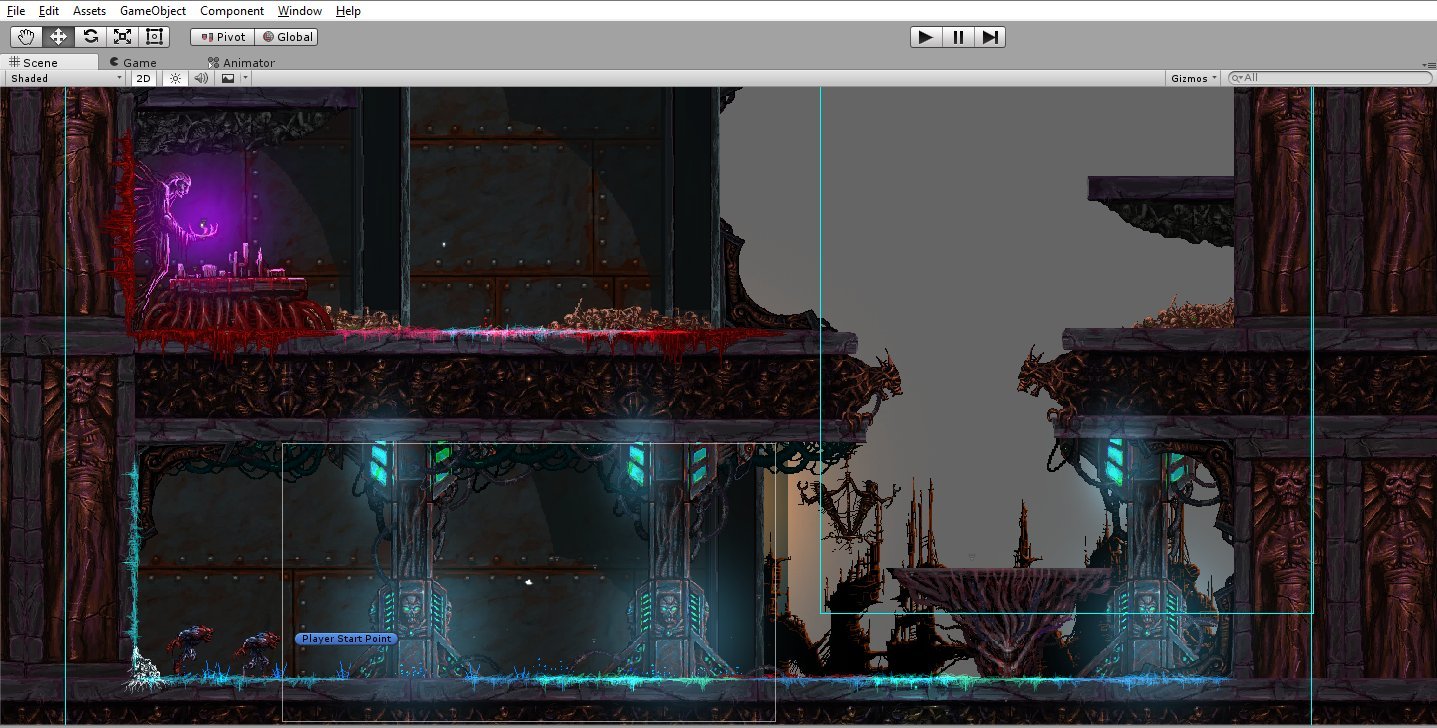Viewport: 1437px width, 728px height.
Task: Open the Component menu
Action: (232, 11)
